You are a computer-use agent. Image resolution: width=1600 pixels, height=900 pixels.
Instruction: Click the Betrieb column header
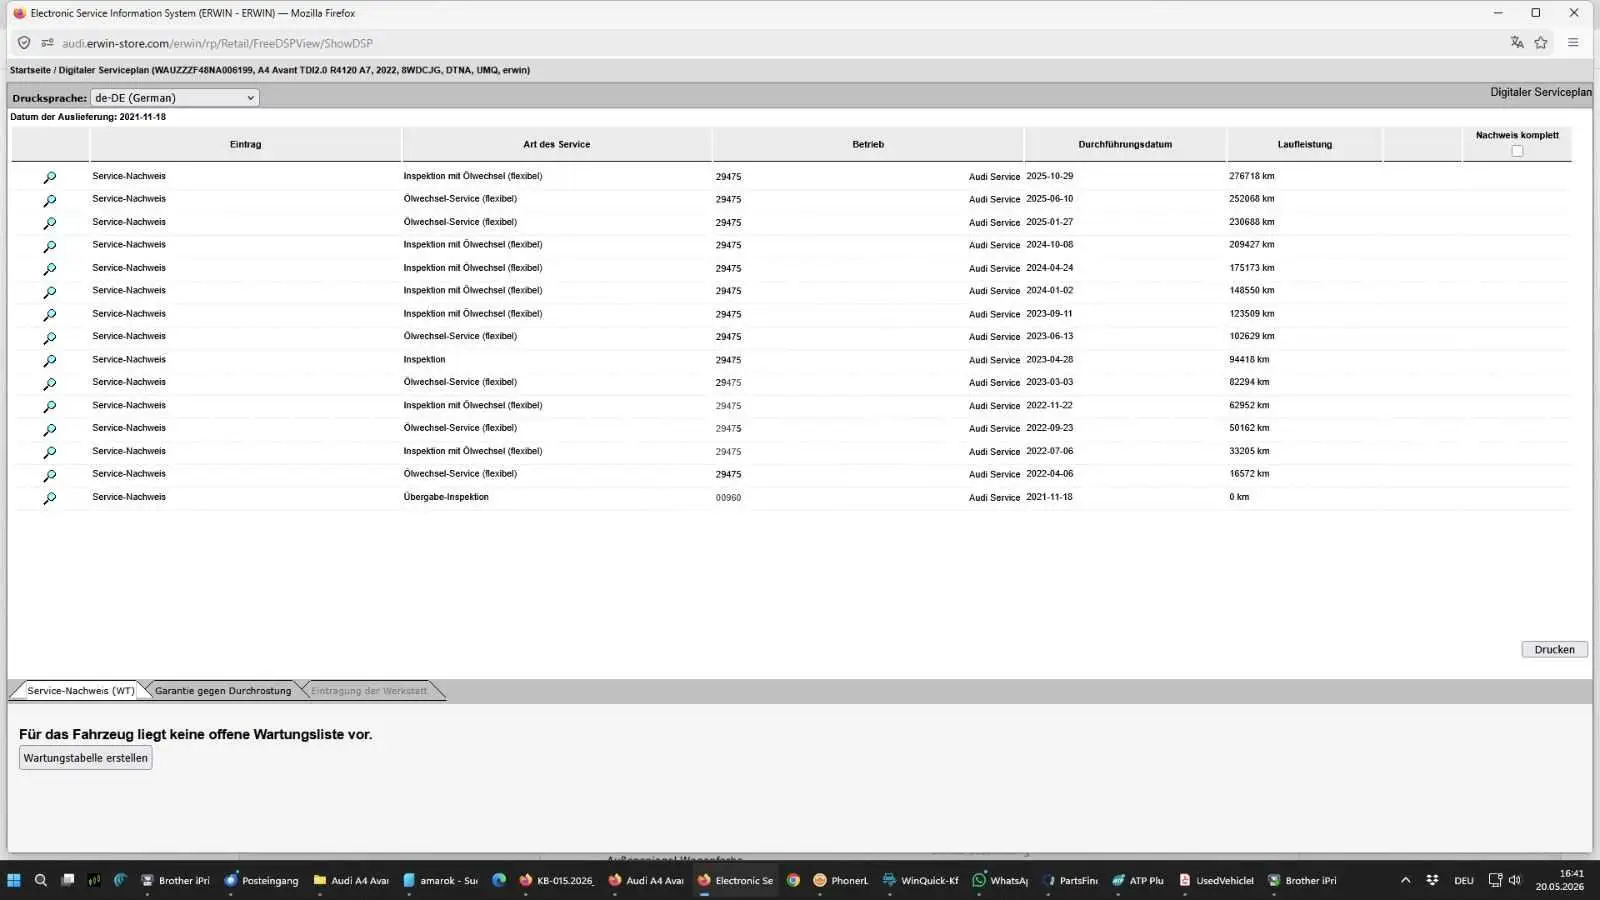[x=868, y=144]
